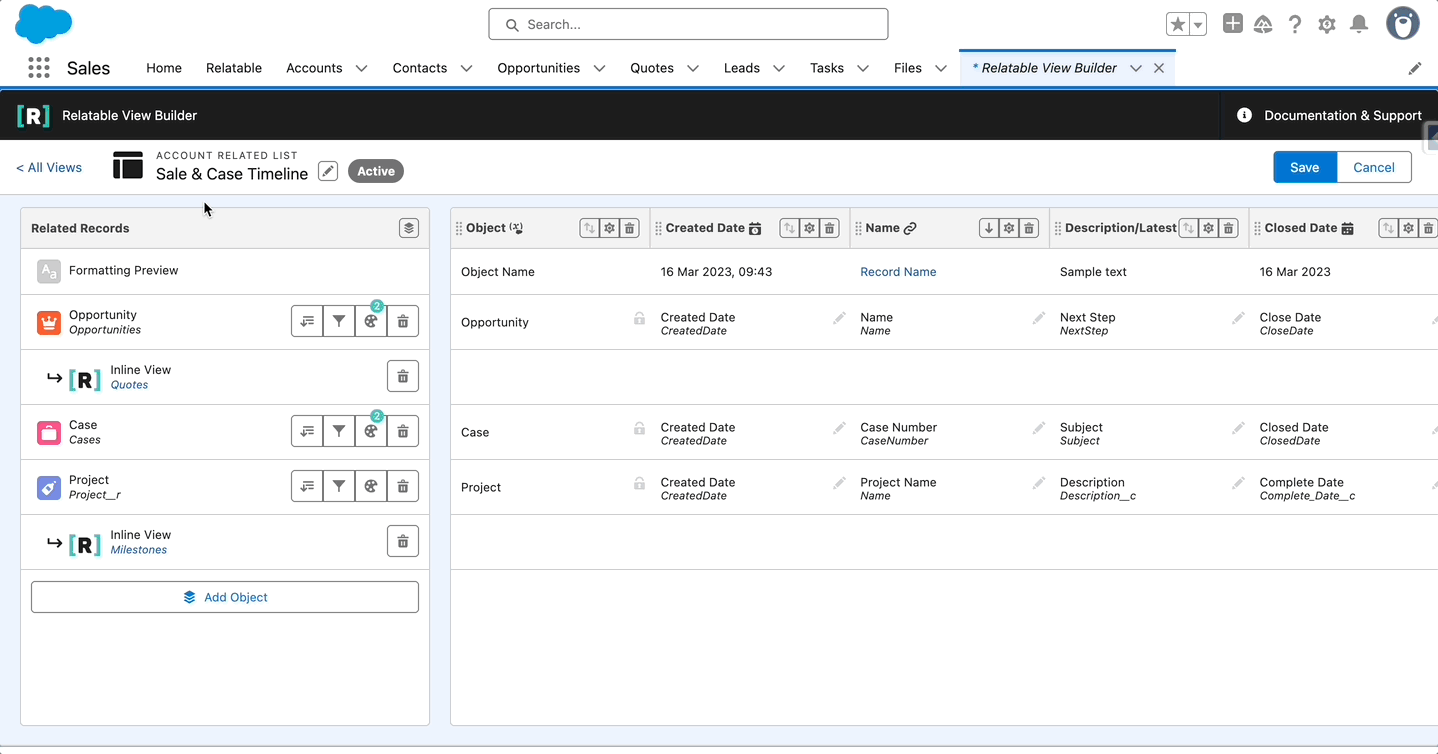Open the App Launcher grid
1438x754 pixels.
point(39,67)
